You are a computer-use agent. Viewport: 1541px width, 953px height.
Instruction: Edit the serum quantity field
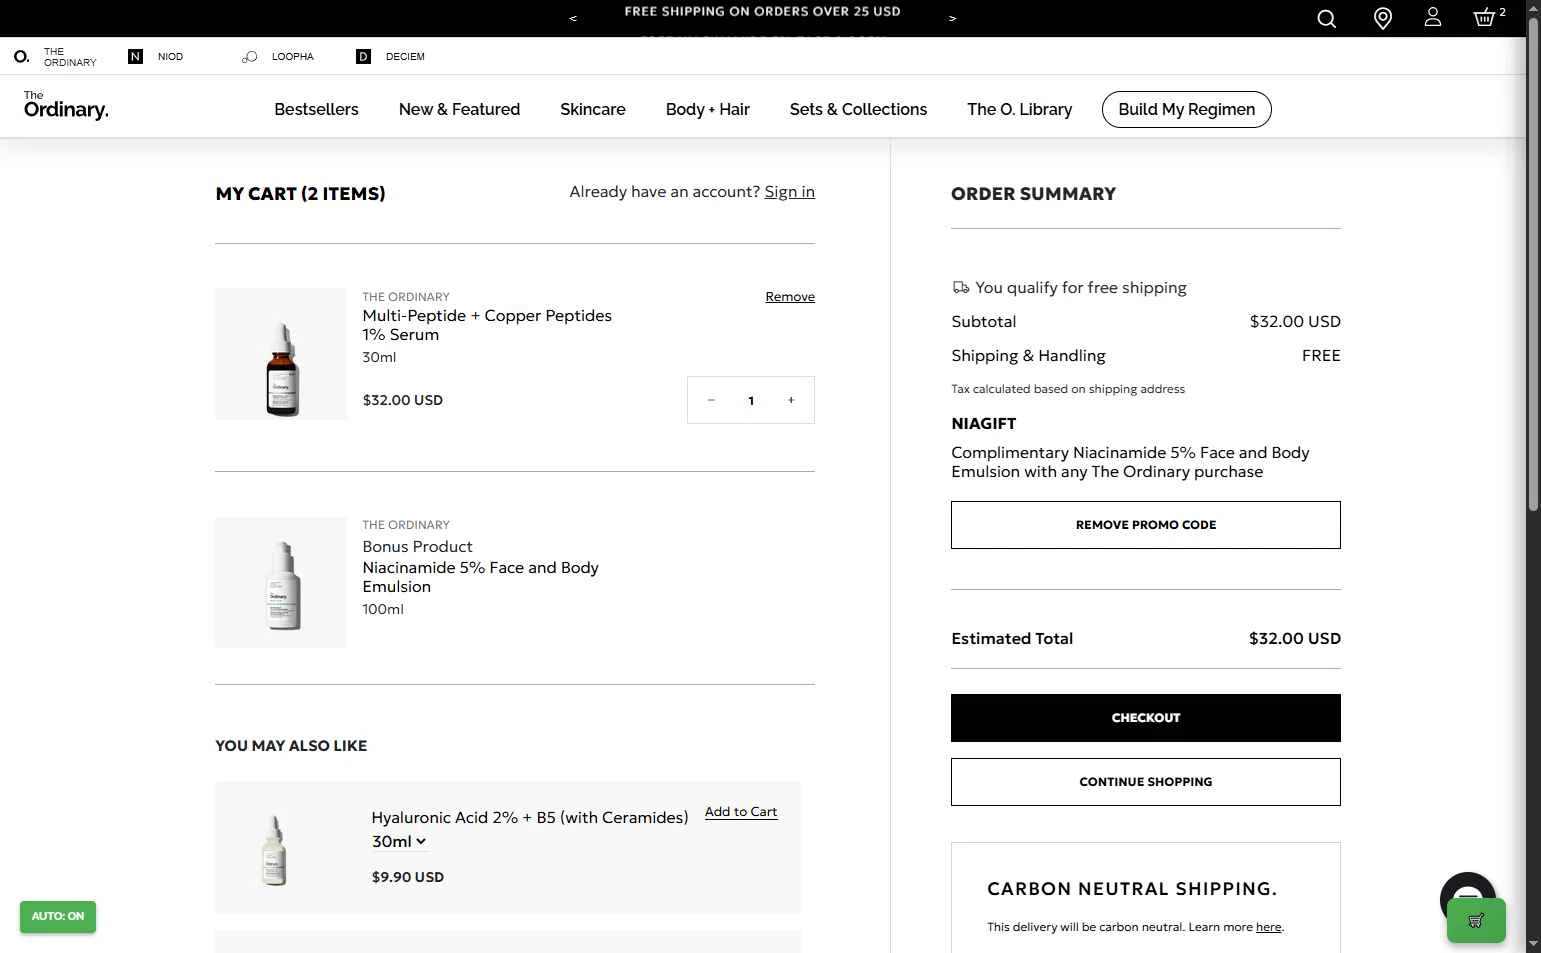(x=751, y=400)
